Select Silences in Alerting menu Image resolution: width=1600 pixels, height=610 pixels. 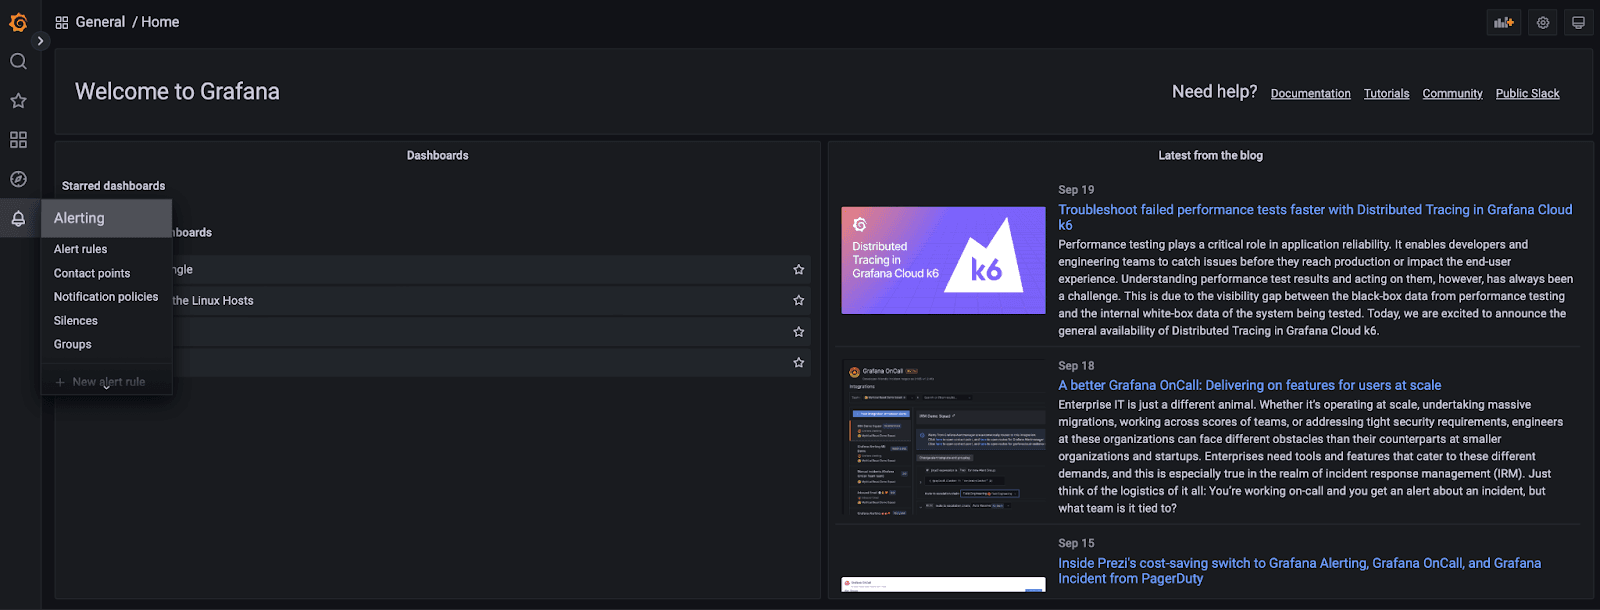76,321
